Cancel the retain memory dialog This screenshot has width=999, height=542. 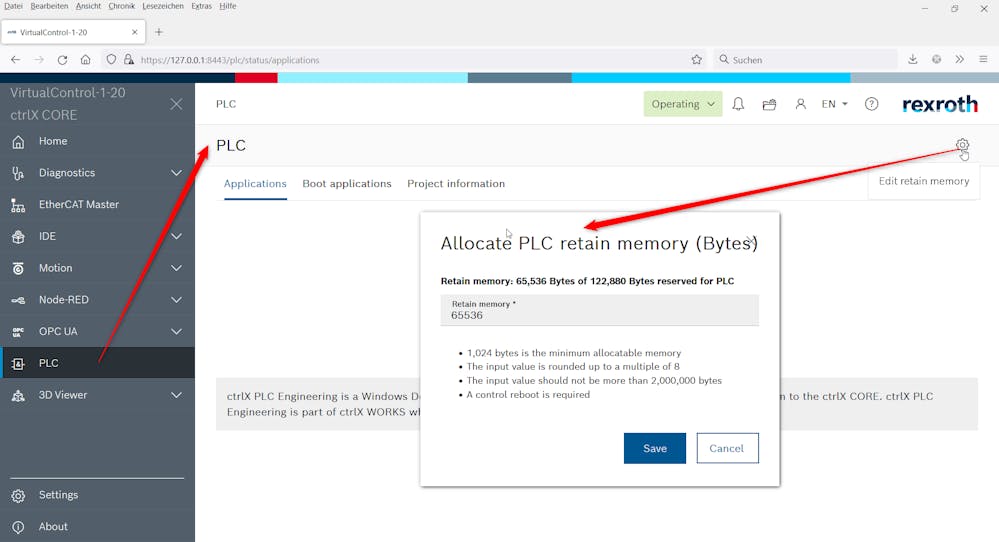(x=727, y=448)
